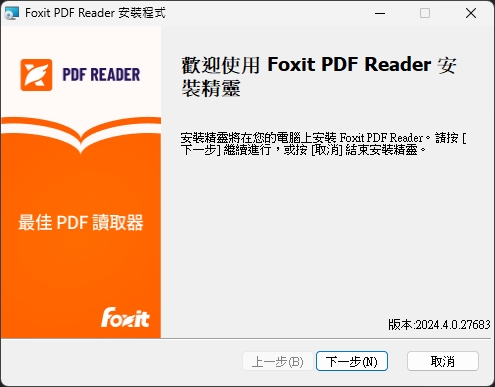
Task: Click the 取消 button
Action: pos(443,361)
